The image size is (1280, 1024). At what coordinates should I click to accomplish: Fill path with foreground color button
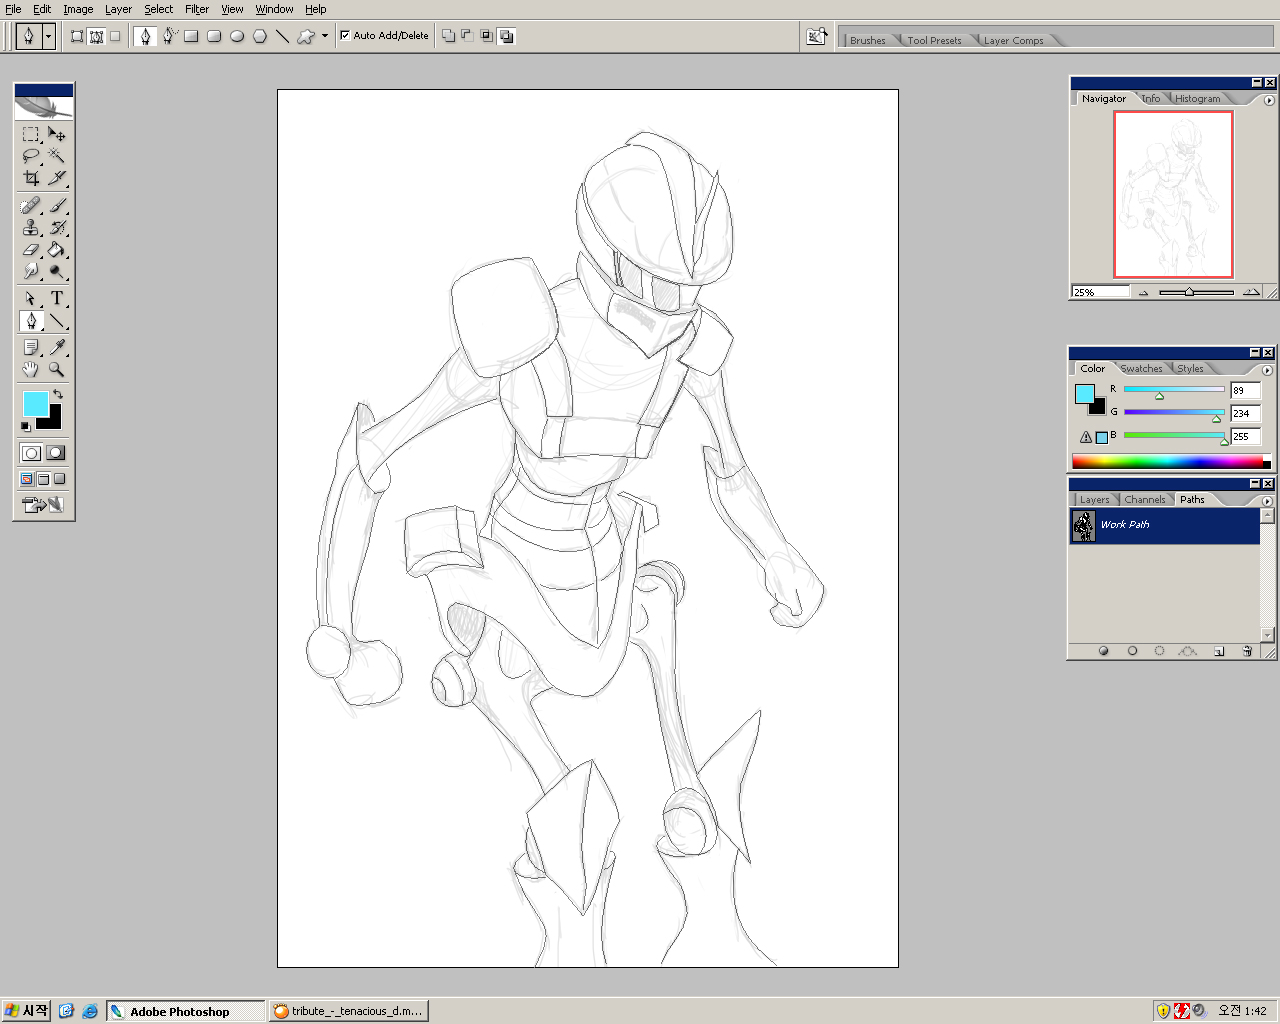click(1104, 651)
